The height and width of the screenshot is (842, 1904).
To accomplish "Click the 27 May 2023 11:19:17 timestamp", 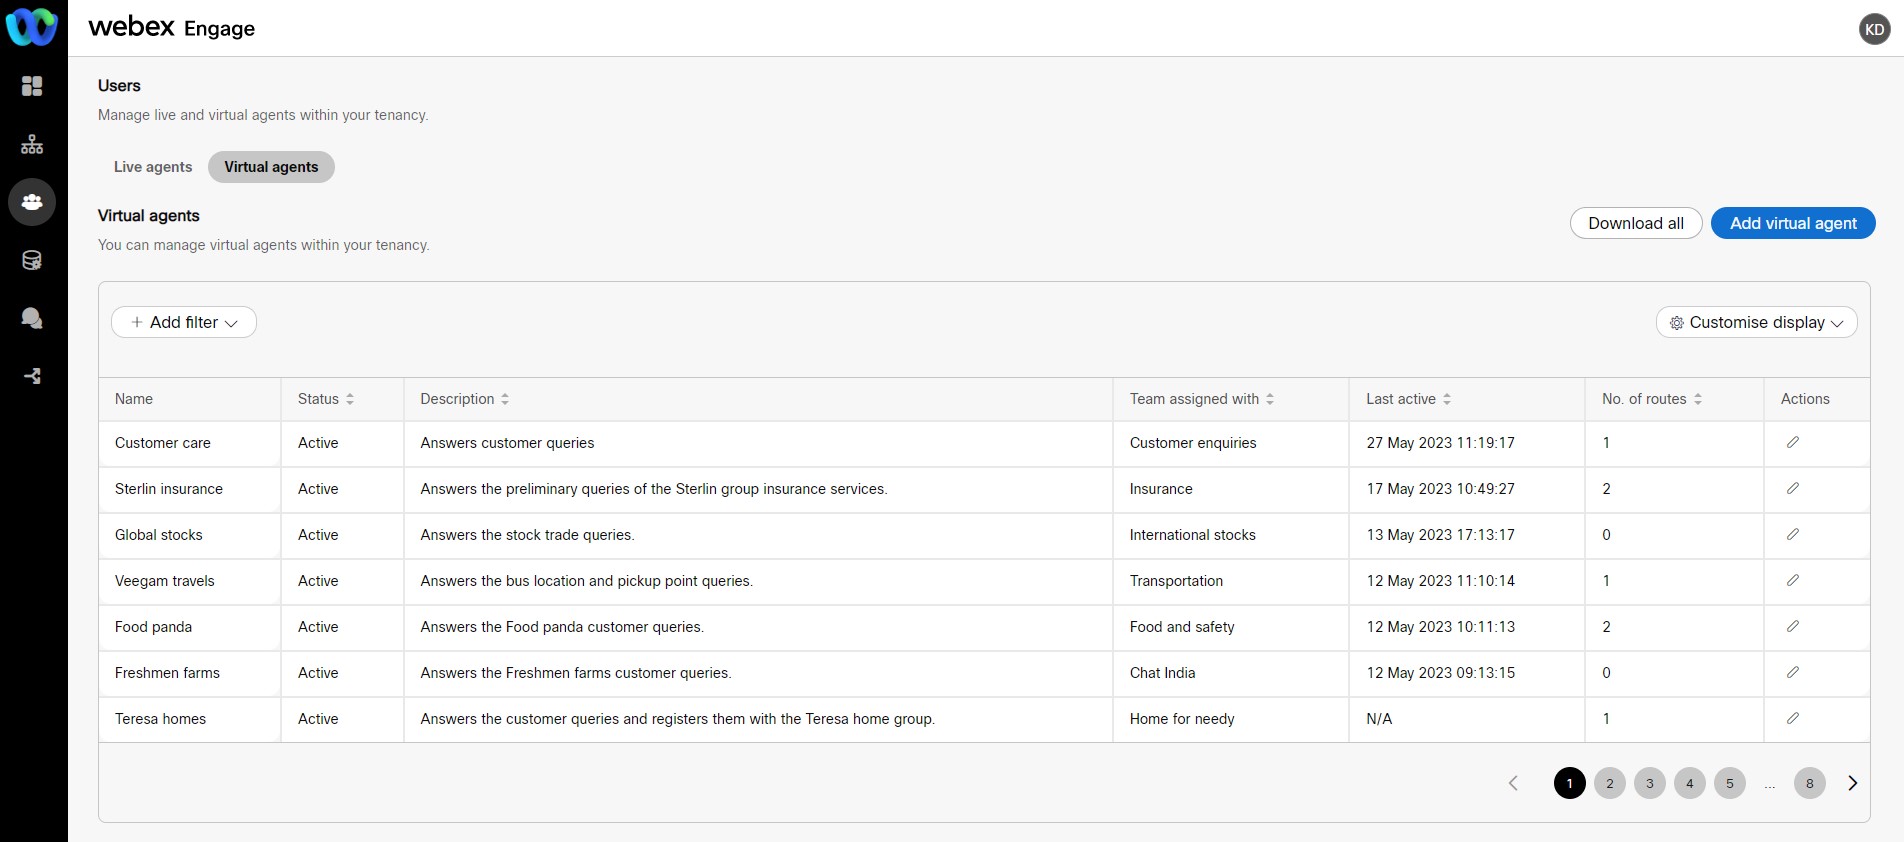I will point(1440,443).
